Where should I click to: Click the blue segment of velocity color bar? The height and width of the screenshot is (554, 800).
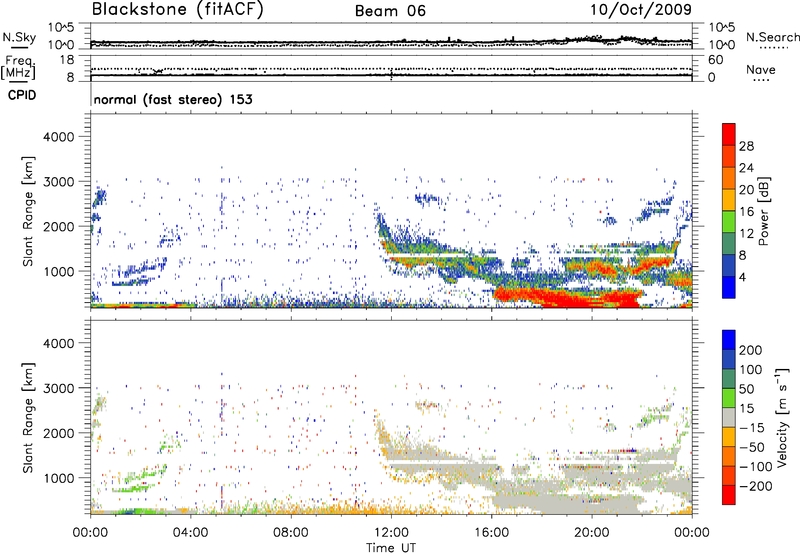click(x=729, y=340)
